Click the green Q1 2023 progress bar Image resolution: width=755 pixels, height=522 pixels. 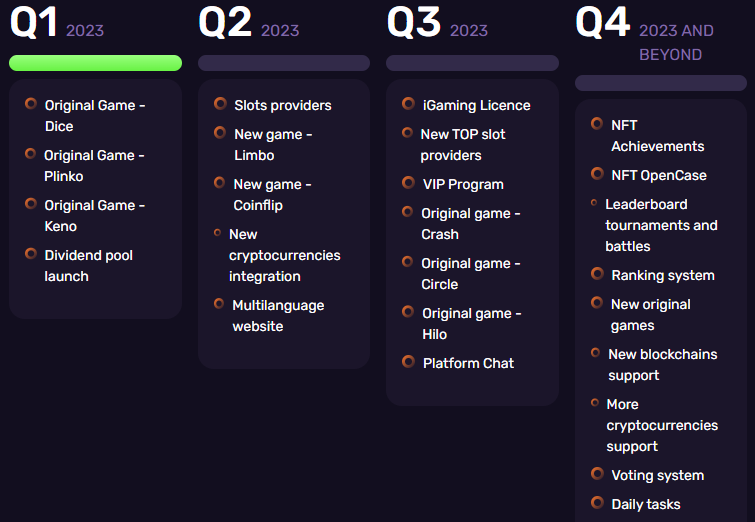point(95,63)
